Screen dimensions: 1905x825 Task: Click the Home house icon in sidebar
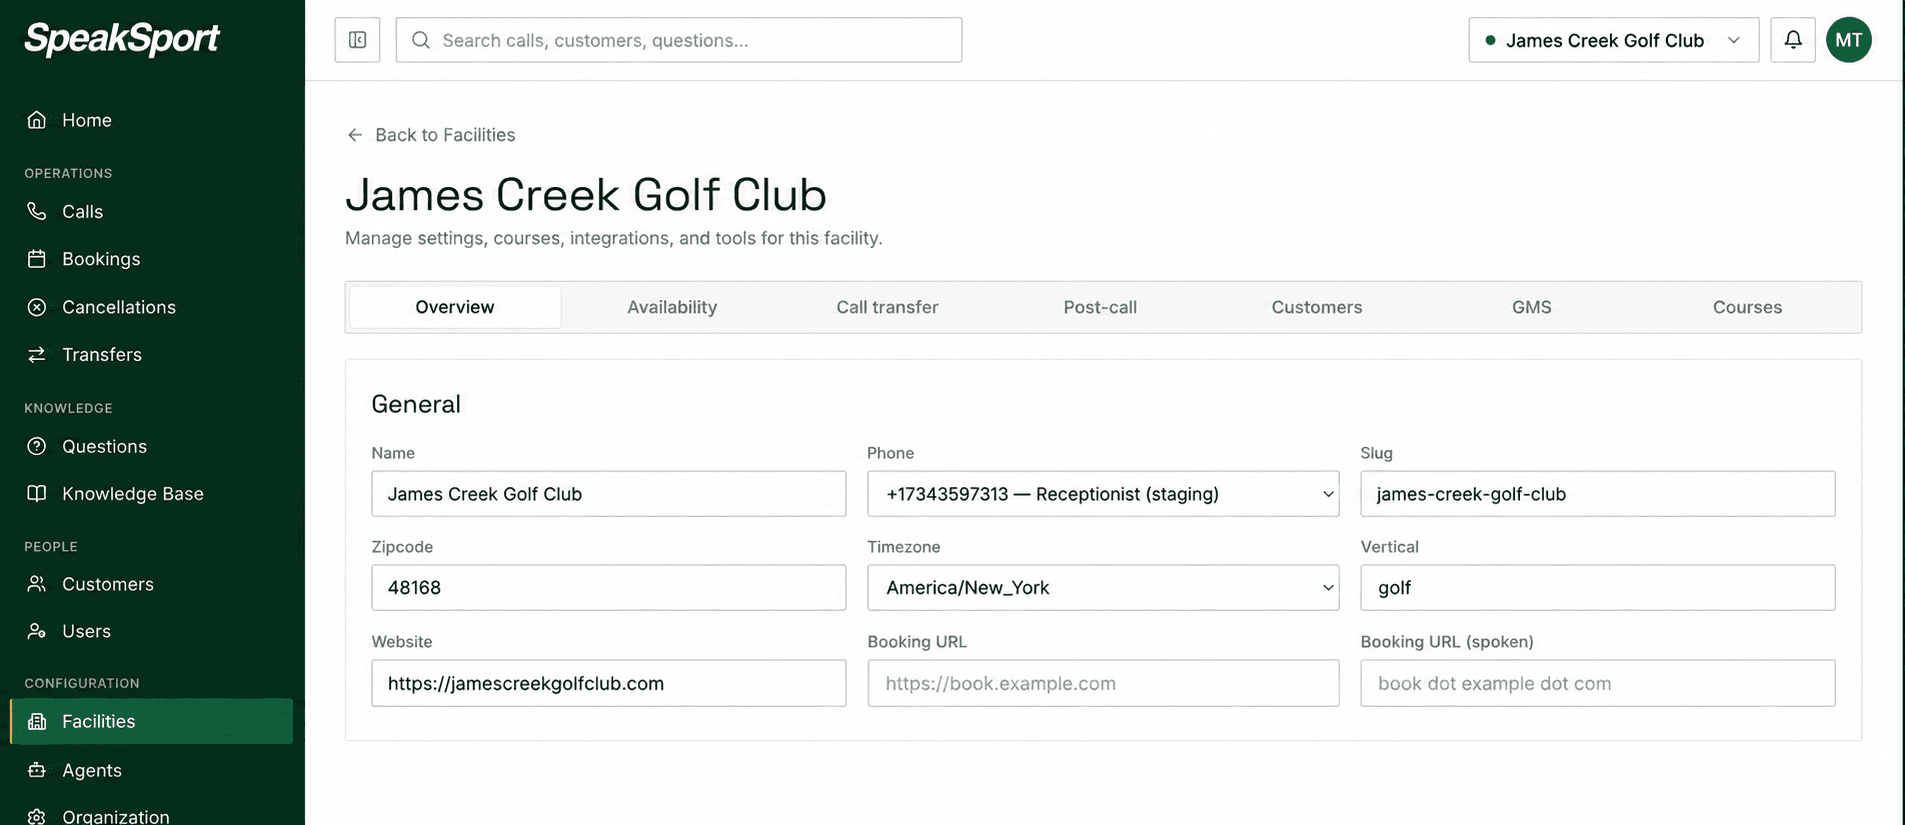37,120
